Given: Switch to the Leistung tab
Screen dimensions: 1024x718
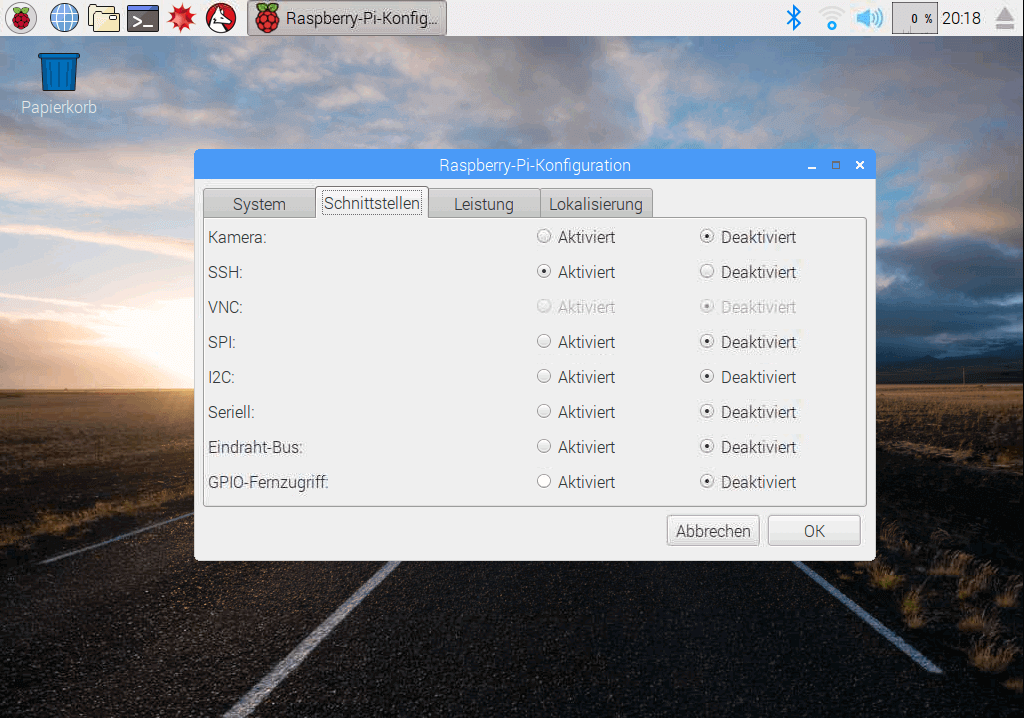Looking at the screenshot, I should pyautogui.click(x=483, y=204).
